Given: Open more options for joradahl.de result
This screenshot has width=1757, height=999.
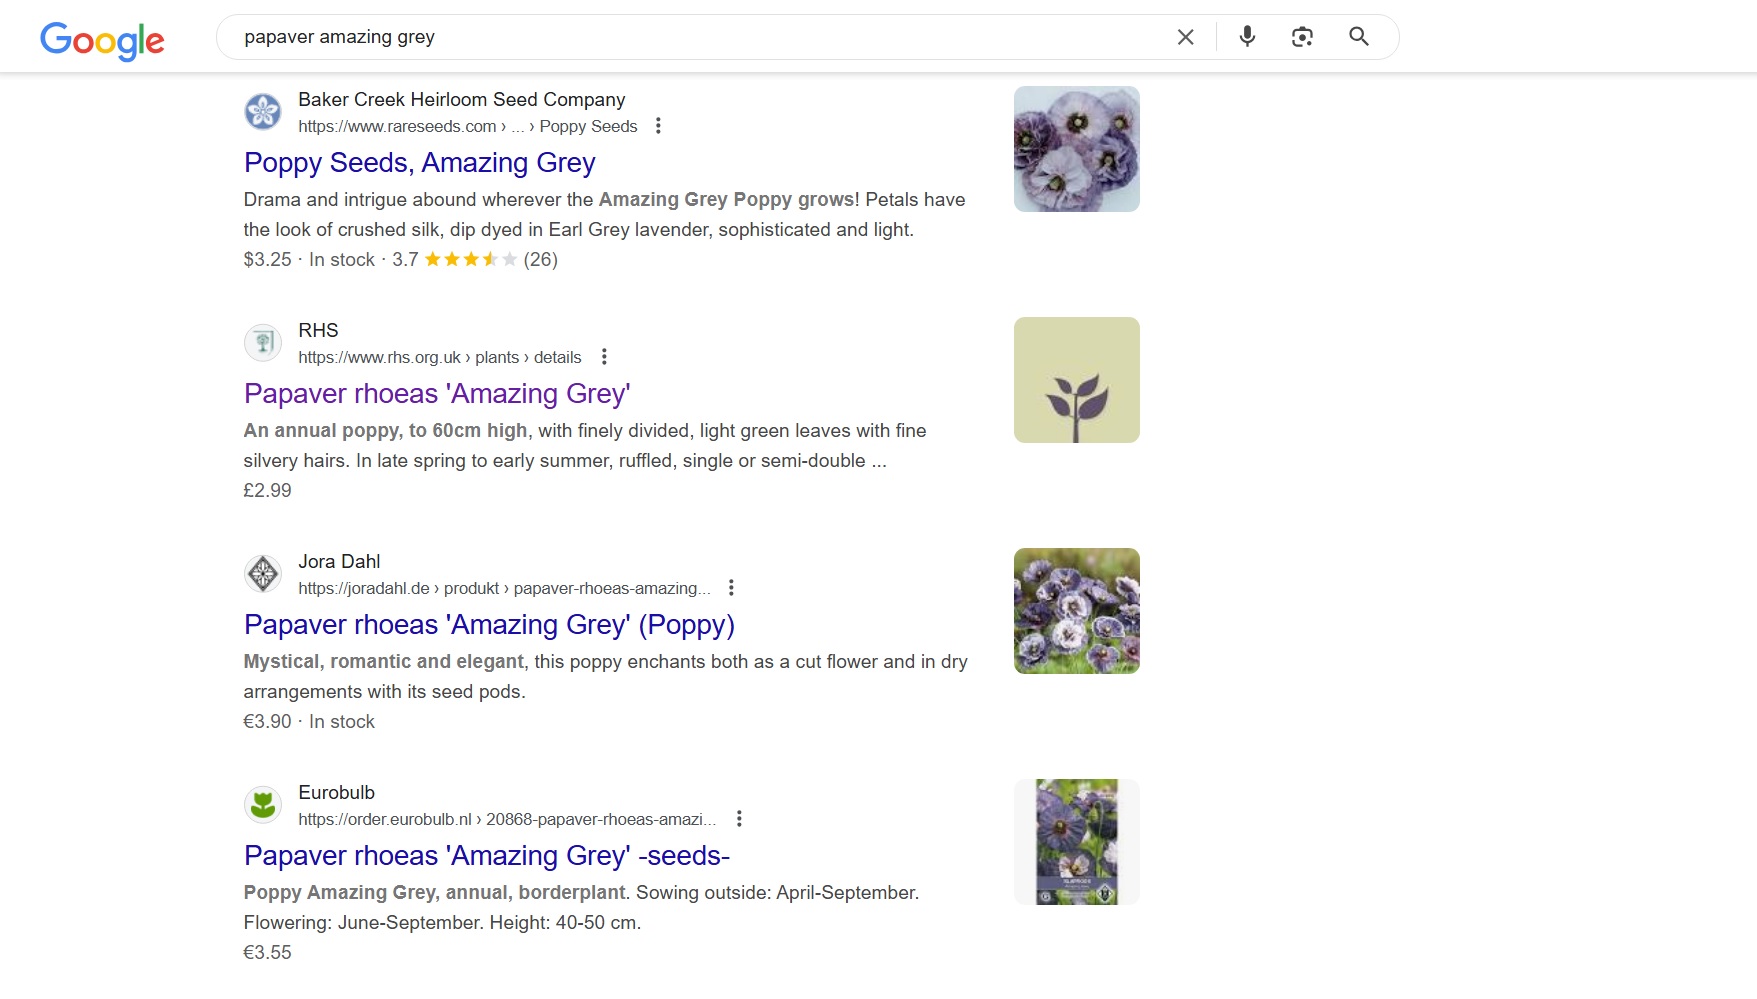Looking at the screenshot, I should click(x=731, y=588).
